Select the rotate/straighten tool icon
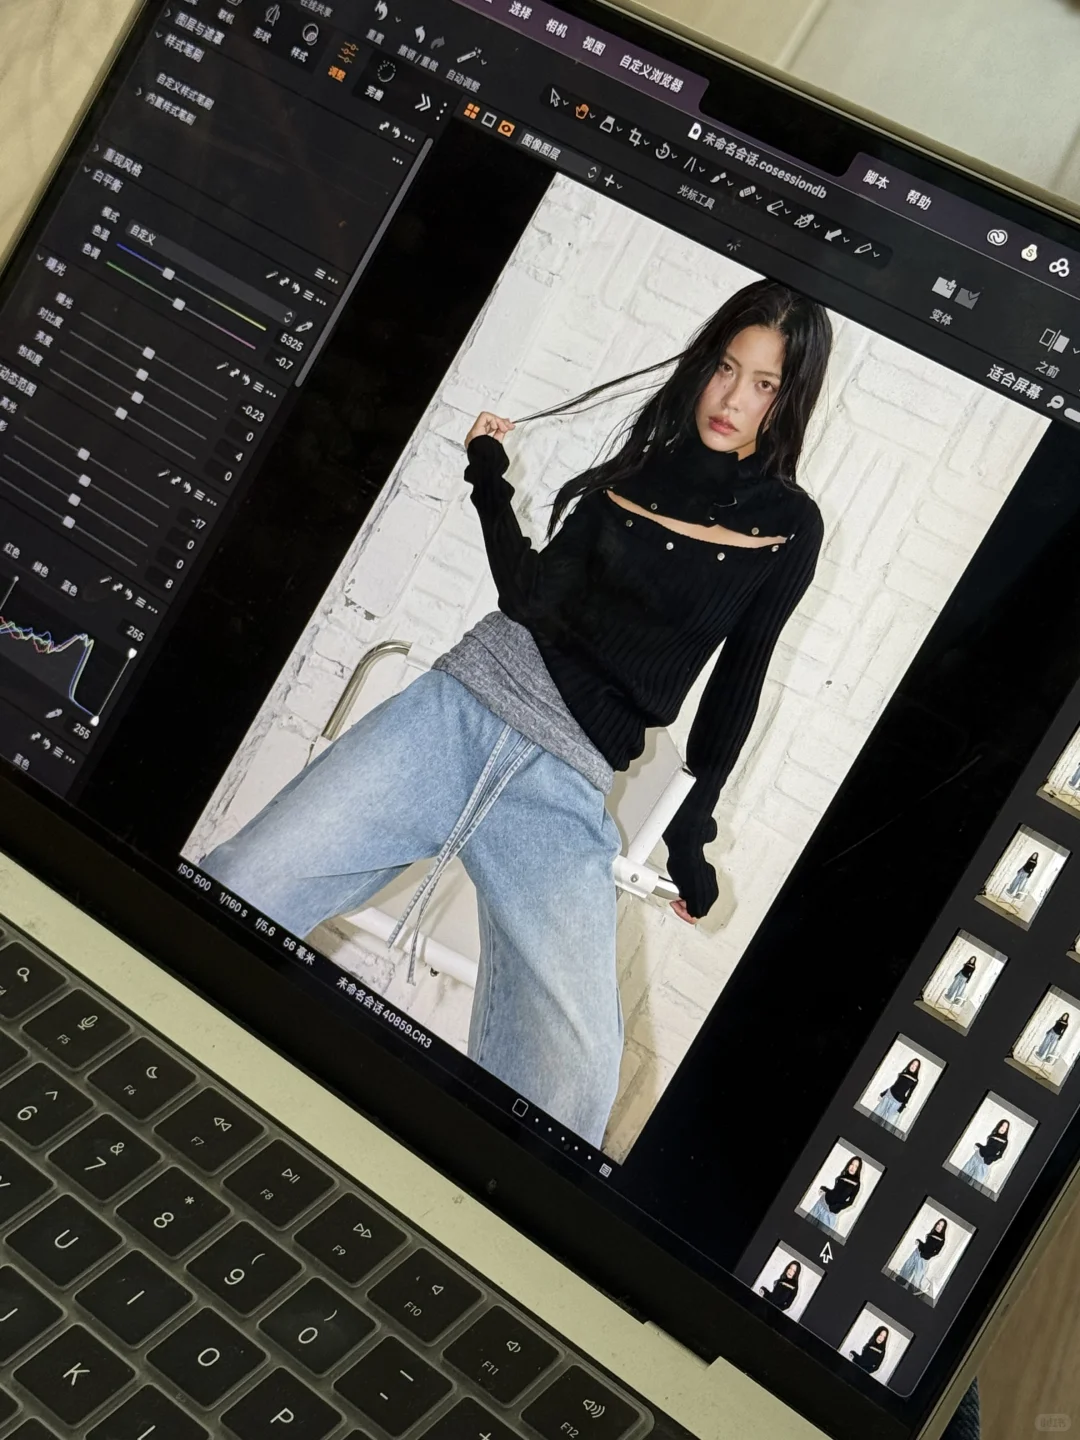Screen dimensions: 1080x1440 [x=662, y=150]
